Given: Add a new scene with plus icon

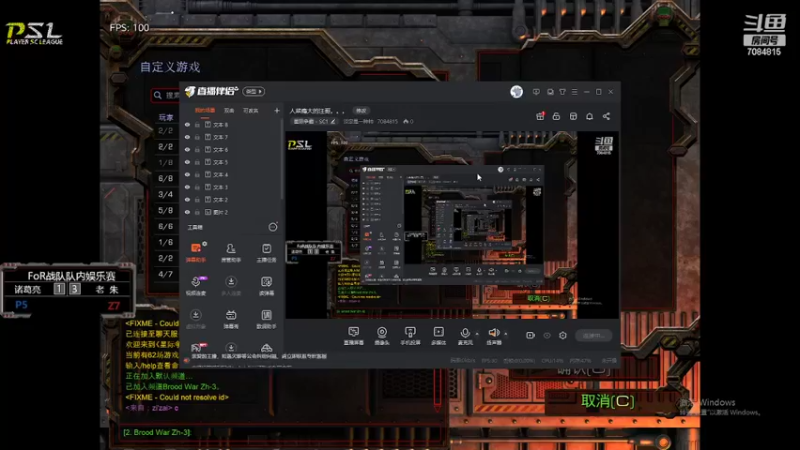Looking at the screenshot, I should click(277, 111).
